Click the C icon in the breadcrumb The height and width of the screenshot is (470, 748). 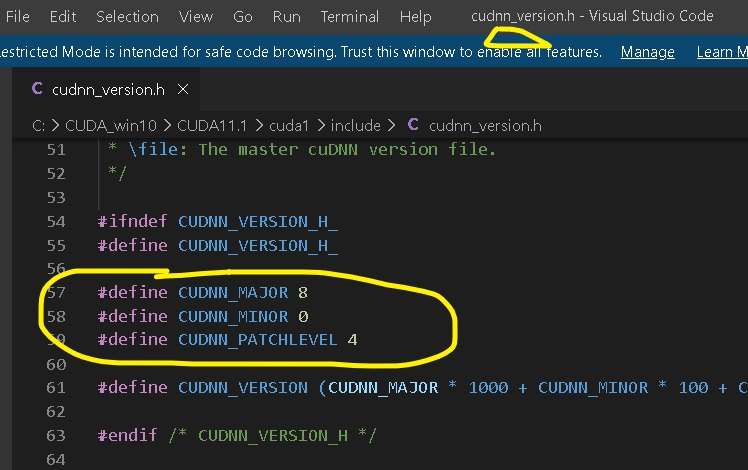pyautogui.click(x=413, y=125)
